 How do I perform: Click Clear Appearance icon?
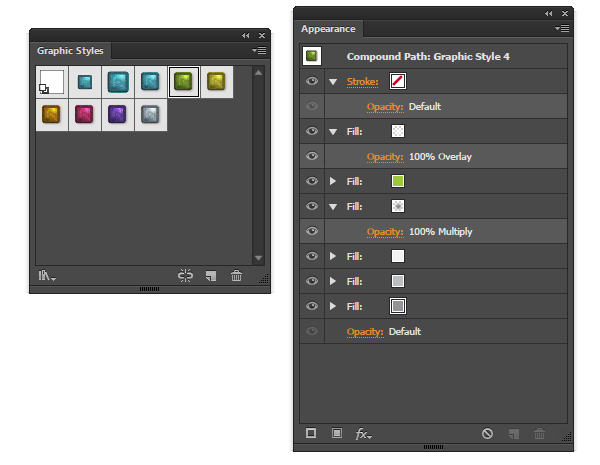(x=487, y=434)
